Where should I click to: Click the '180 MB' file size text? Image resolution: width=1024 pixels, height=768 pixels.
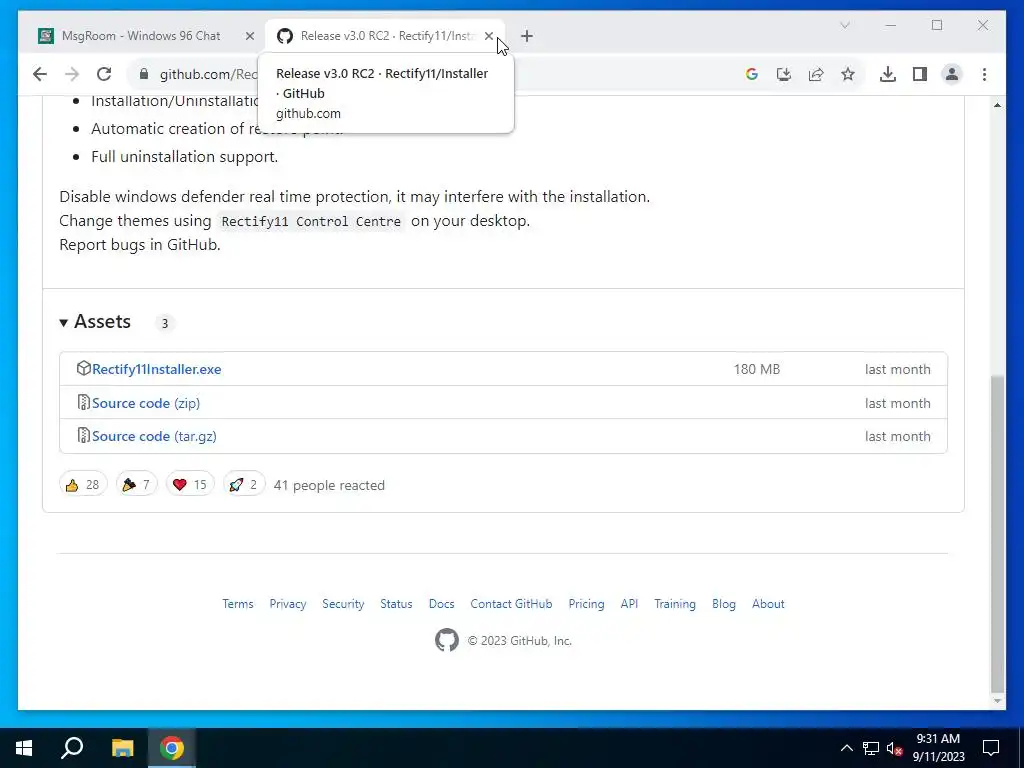click(x=757, y=369)
